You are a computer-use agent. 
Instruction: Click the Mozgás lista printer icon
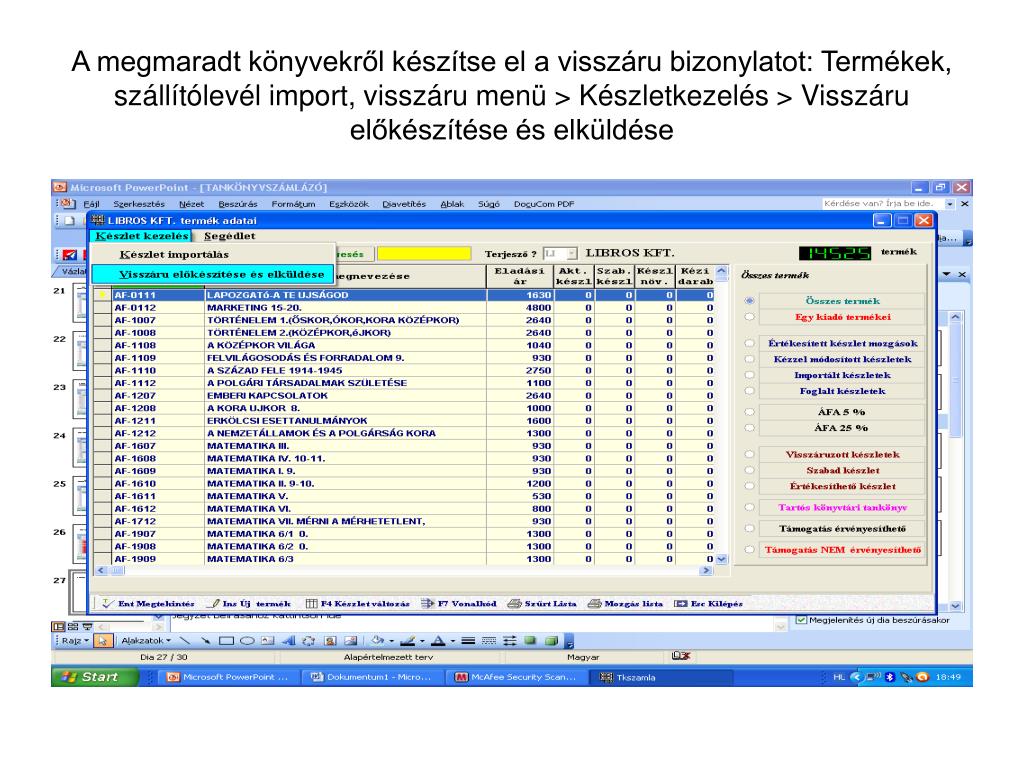594,603
